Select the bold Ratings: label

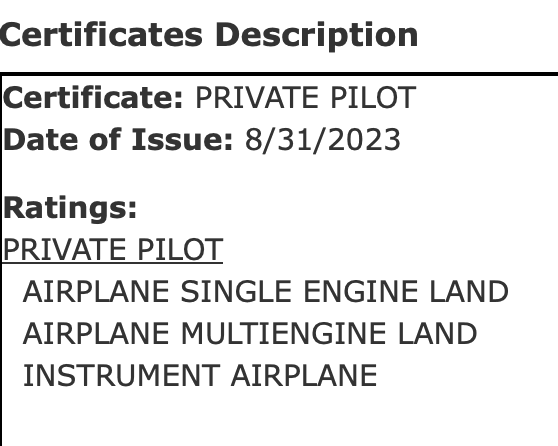tap(70, 208)
